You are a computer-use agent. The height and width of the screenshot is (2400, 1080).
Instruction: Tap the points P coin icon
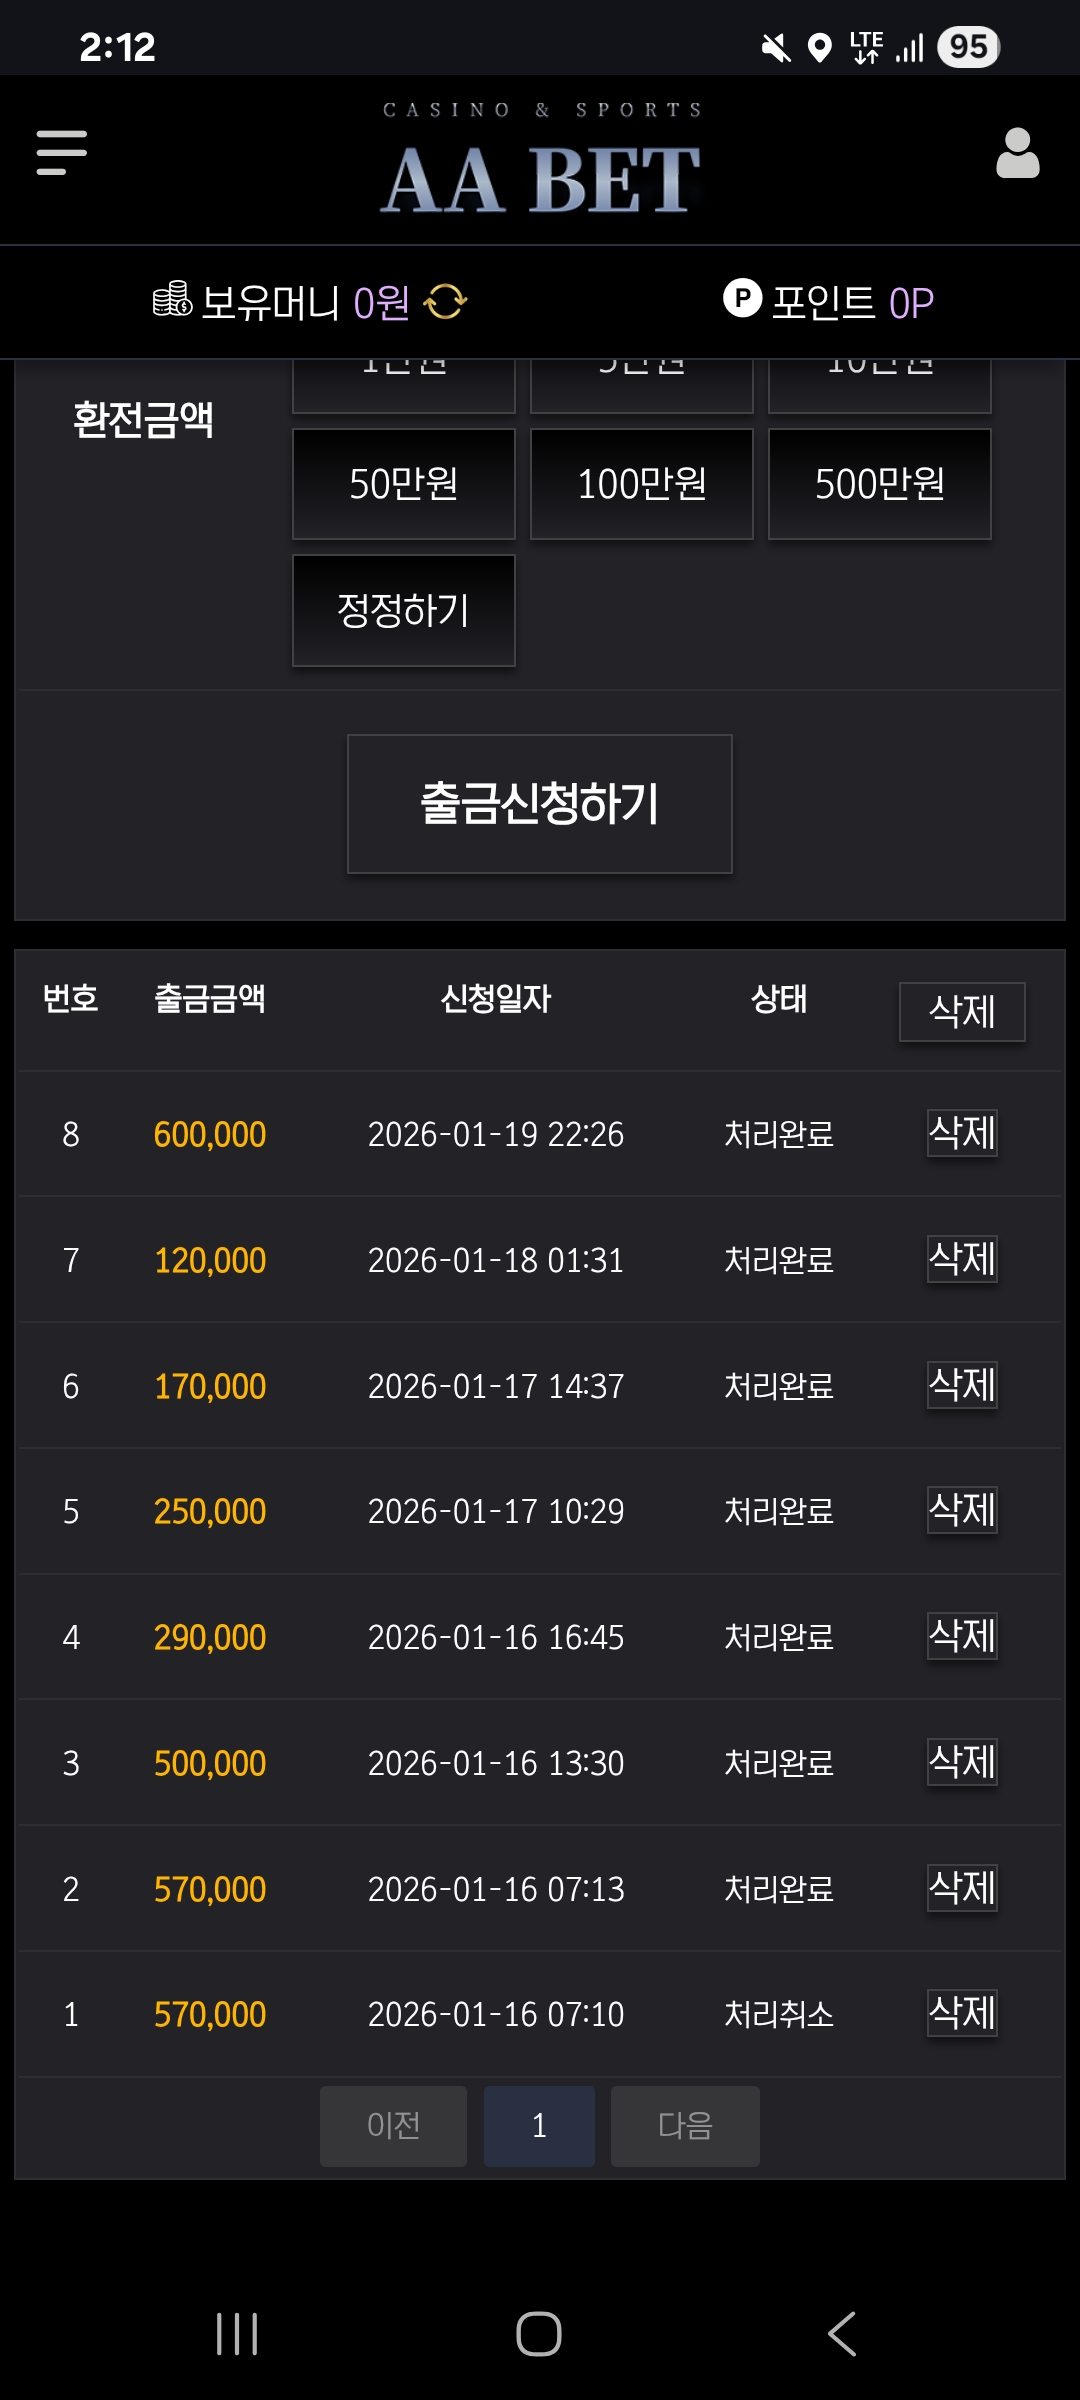pyautogui.click(x=742, y=298)
